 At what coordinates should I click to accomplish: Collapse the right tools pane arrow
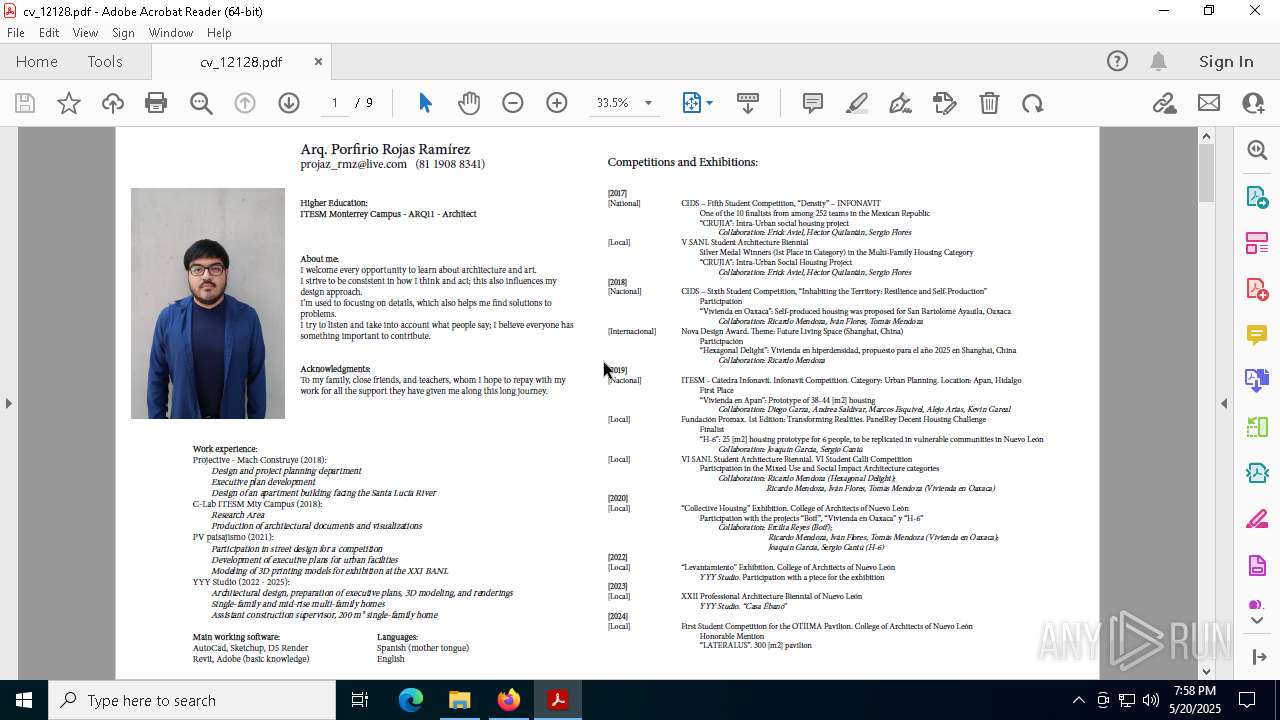[x=1224, y=403]
